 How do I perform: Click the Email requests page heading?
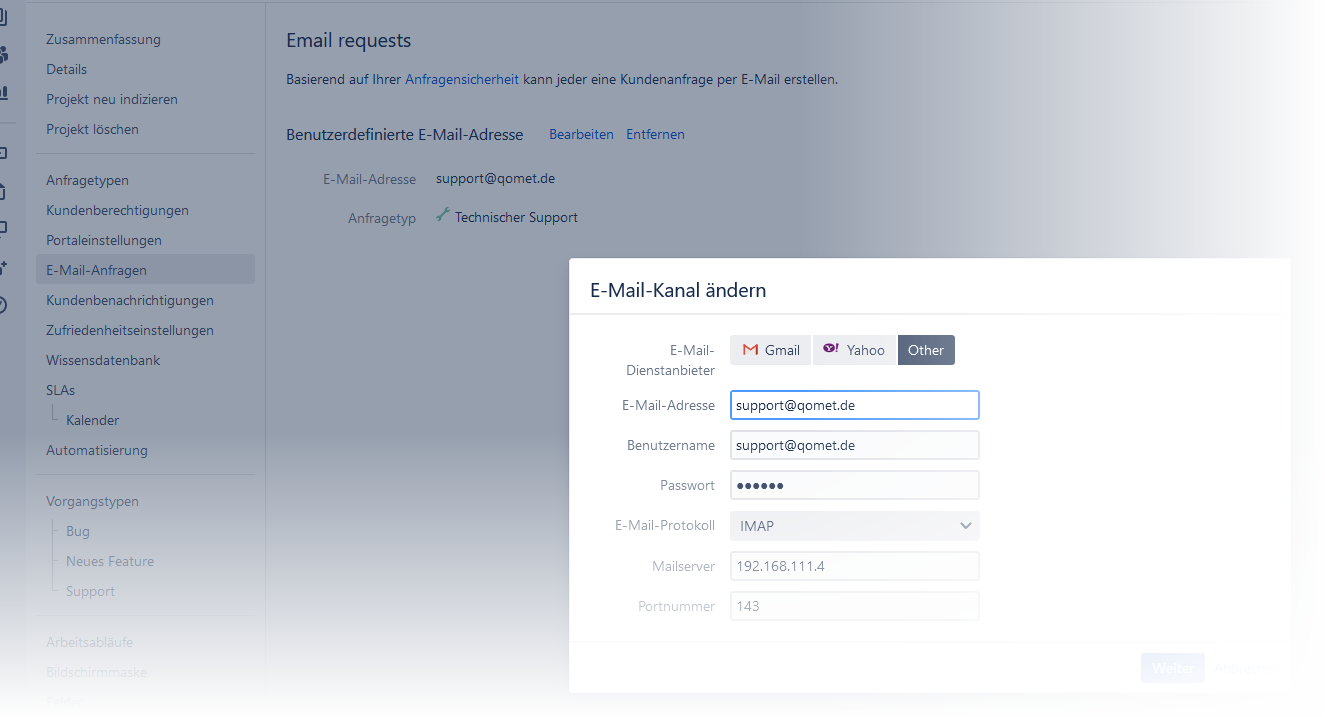(x=349, y=41)
